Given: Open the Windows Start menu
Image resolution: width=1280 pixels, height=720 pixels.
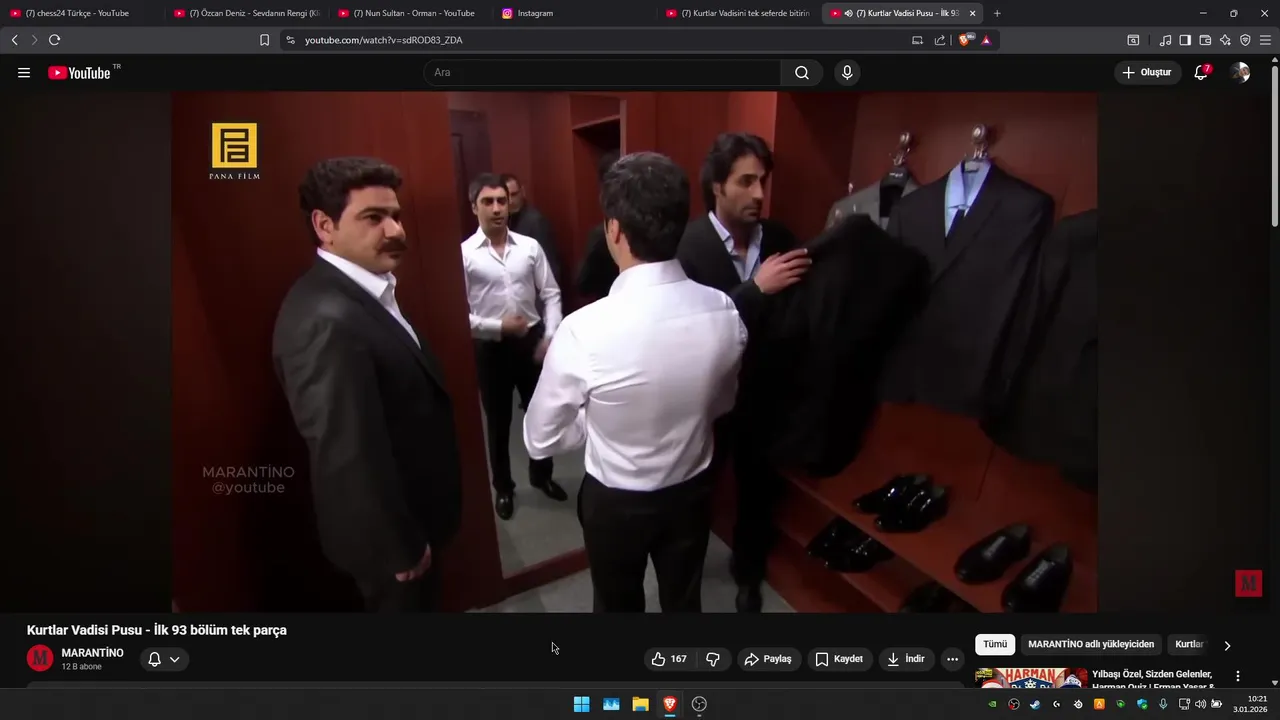Looking at the screenshot, I should [x=581, y=704].
